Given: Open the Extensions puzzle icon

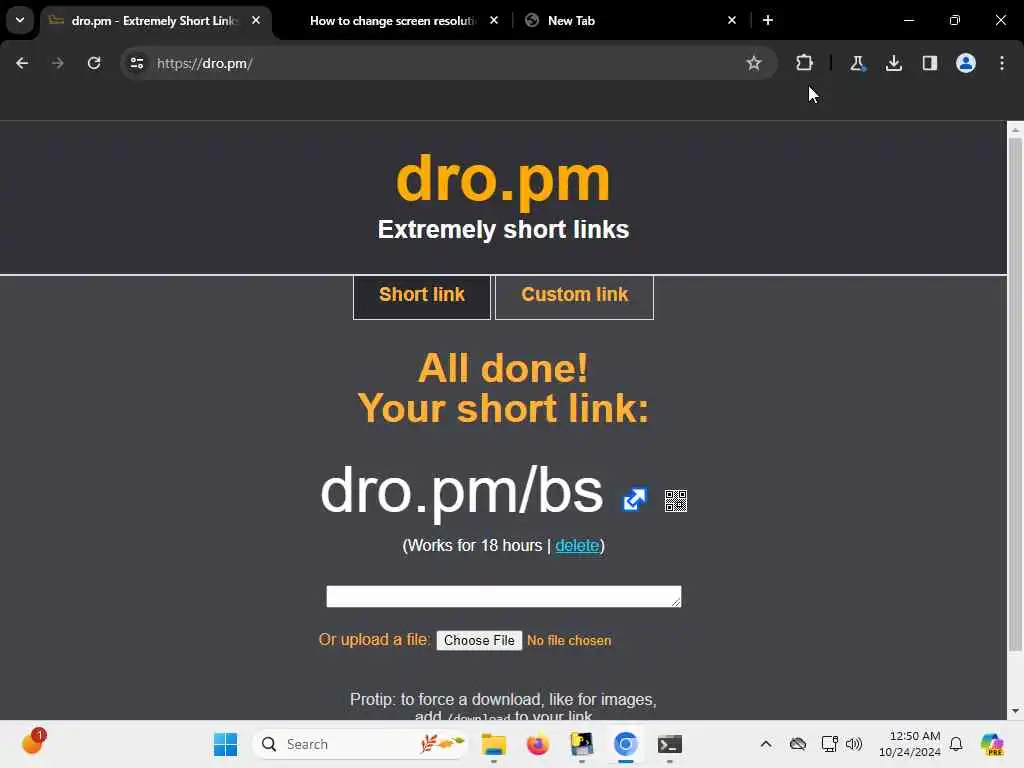Looking at the screenshot, I should pyautogui.click(x=804, y=63).
